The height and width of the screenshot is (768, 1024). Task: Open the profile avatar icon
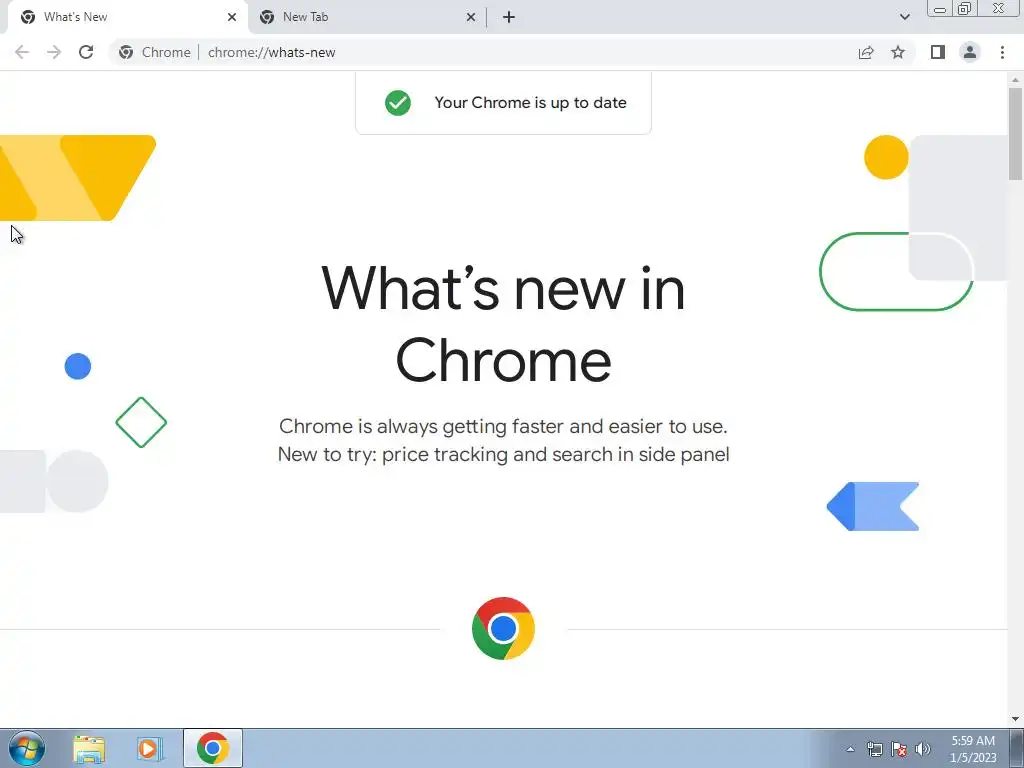tap(970, 52)
